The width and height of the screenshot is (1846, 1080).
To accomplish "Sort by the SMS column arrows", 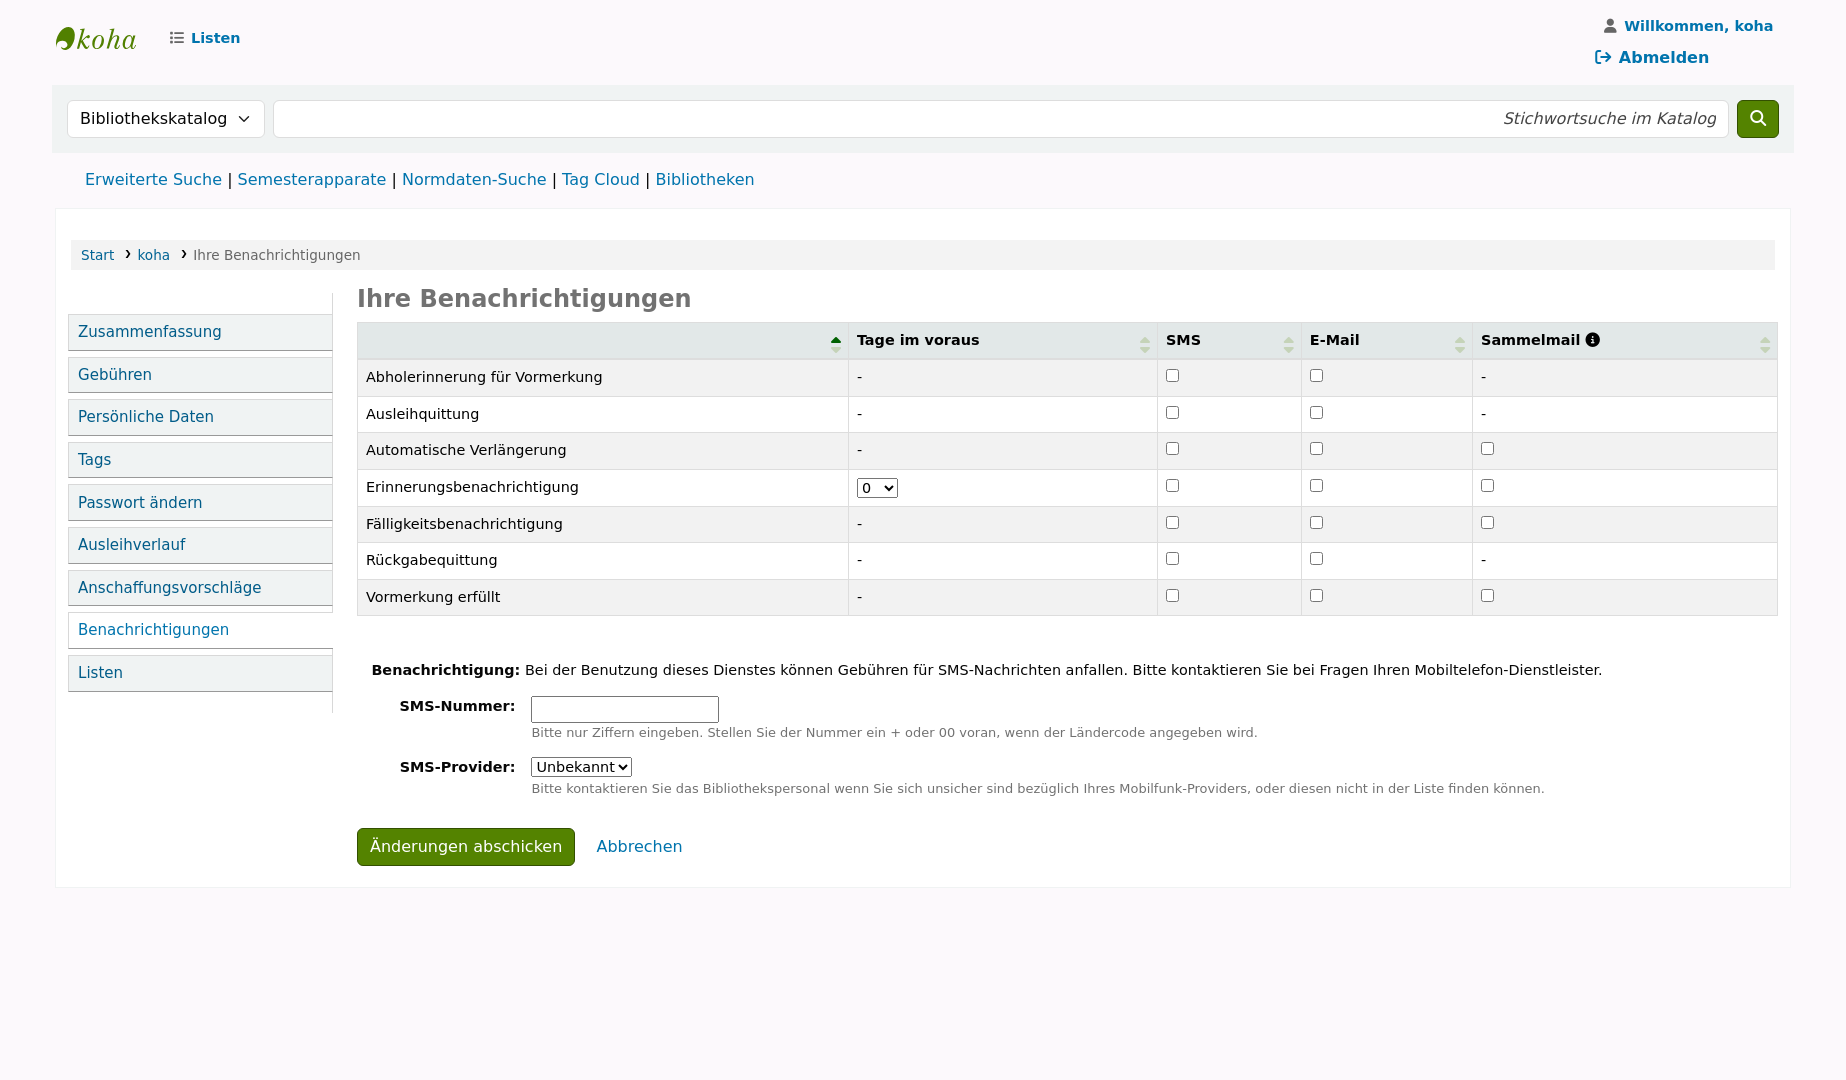I will pos(1289,345).
